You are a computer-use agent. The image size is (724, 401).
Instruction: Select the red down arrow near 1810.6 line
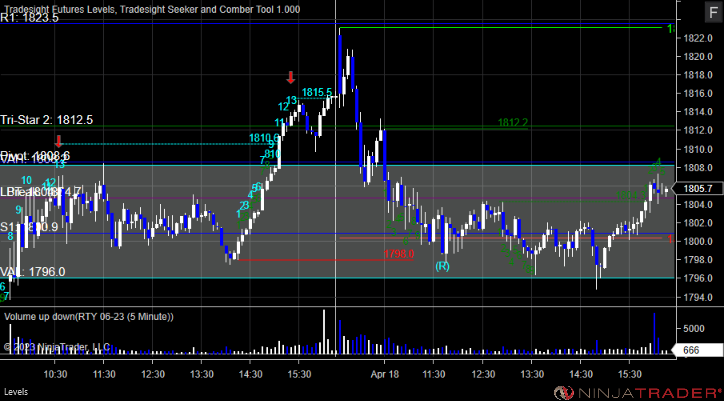(58, 141)
